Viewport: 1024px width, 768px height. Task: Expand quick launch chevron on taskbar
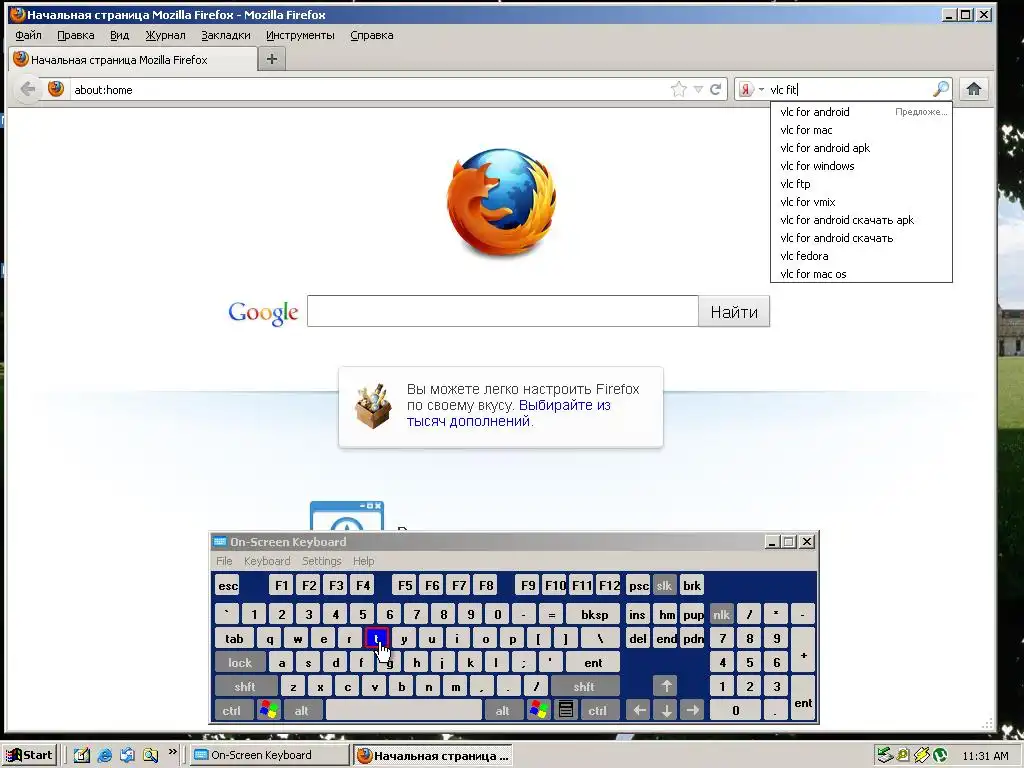click(x=172, y=752)
